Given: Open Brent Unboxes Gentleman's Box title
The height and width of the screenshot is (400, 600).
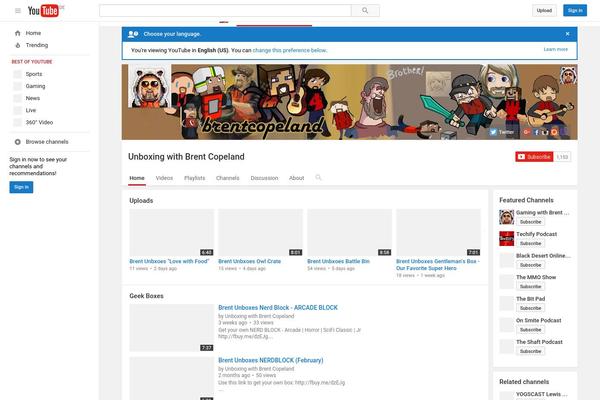Looking at the screenshot, I should 438,265.
